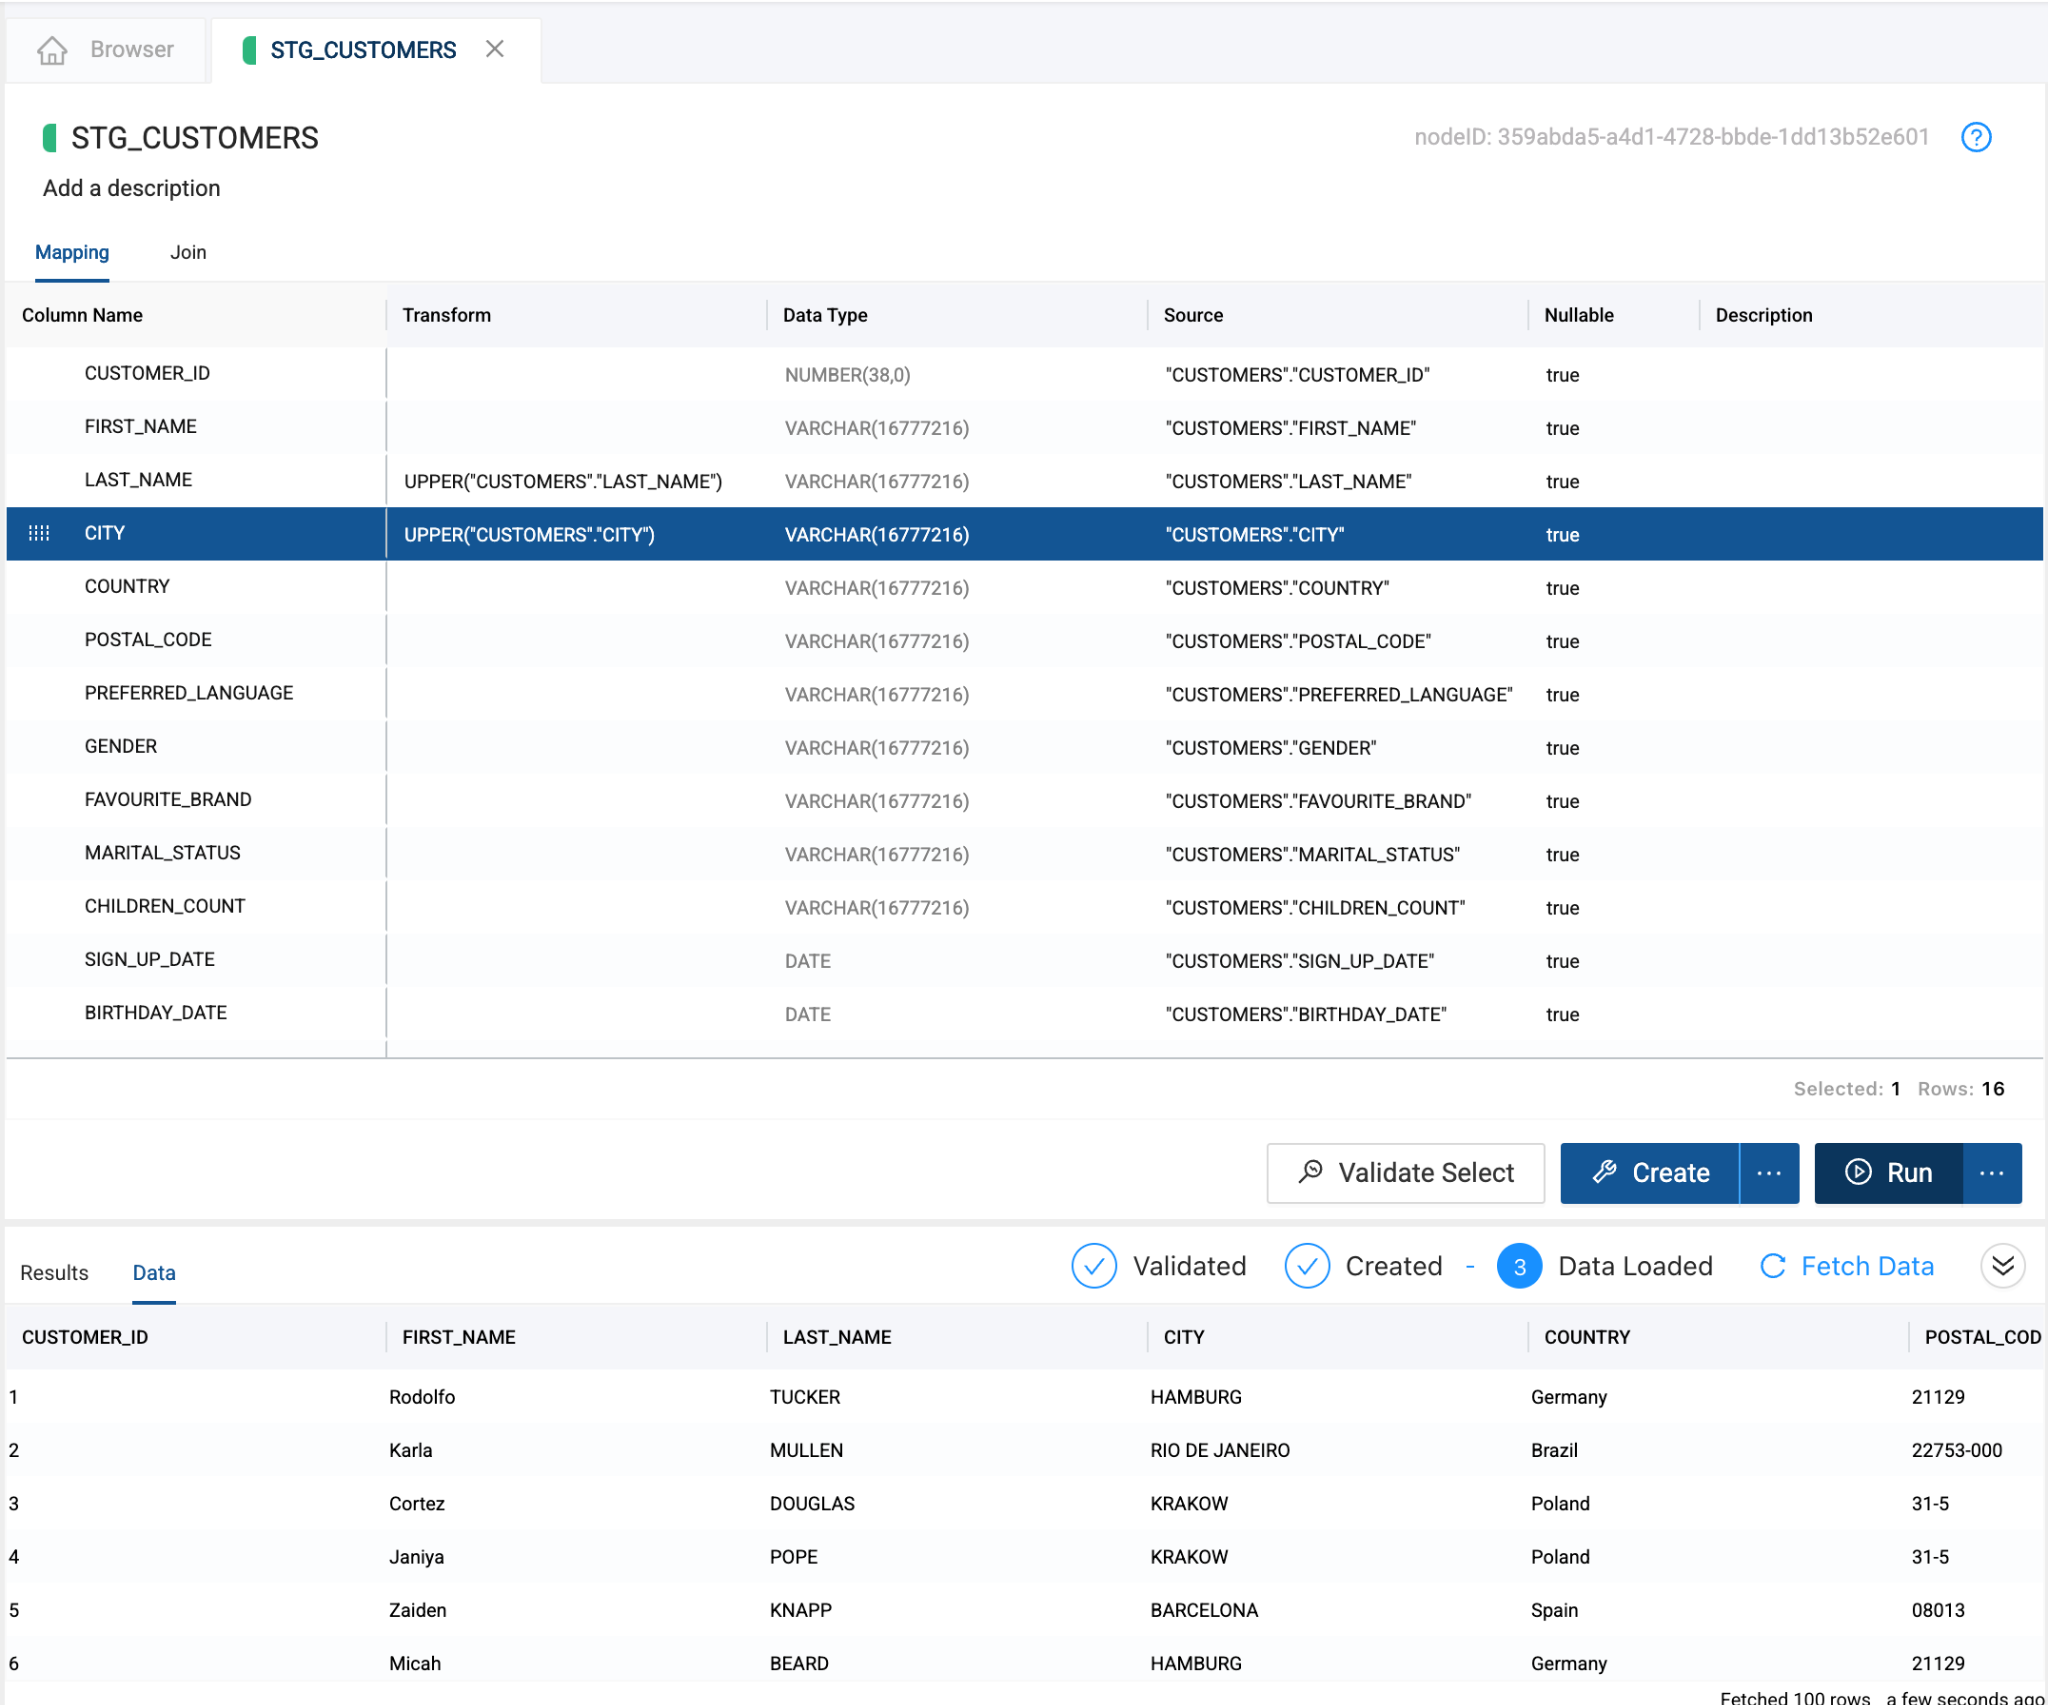Switch to the Join tab
Screen dimensions: 2048x1705
[188, 252]
